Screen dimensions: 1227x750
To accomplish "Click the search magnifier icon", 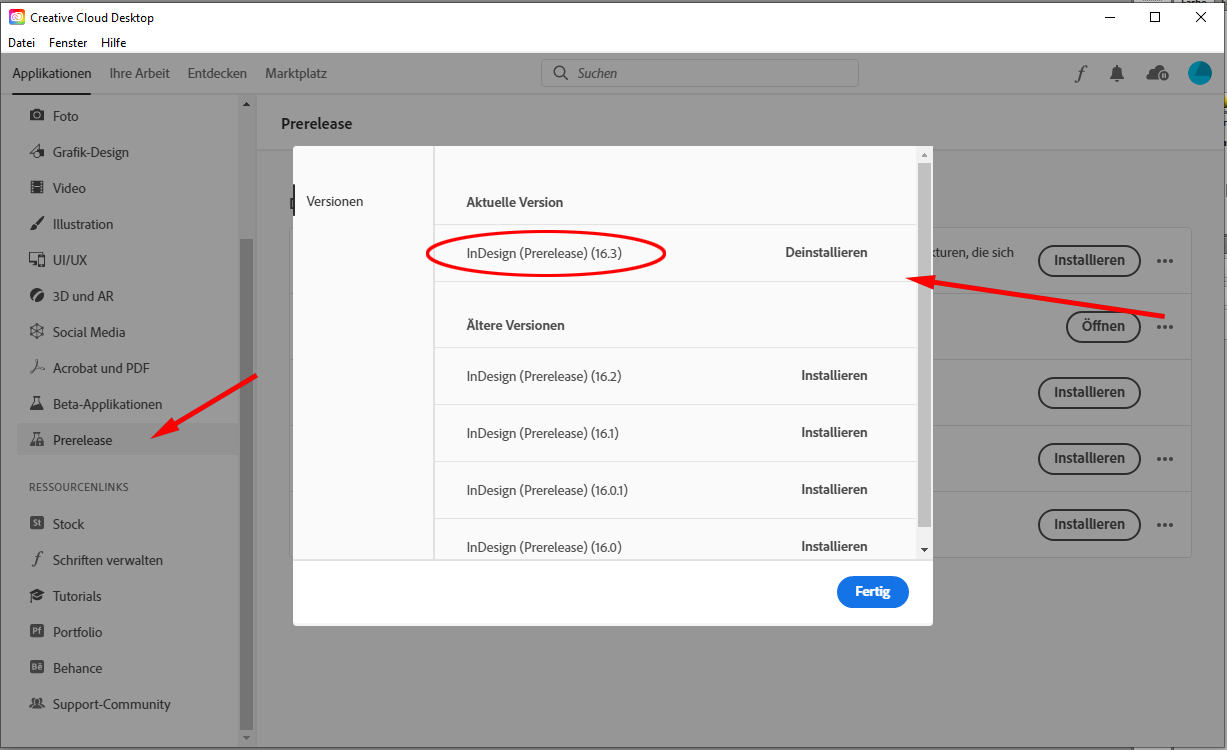I will click(x=561, y=73).
